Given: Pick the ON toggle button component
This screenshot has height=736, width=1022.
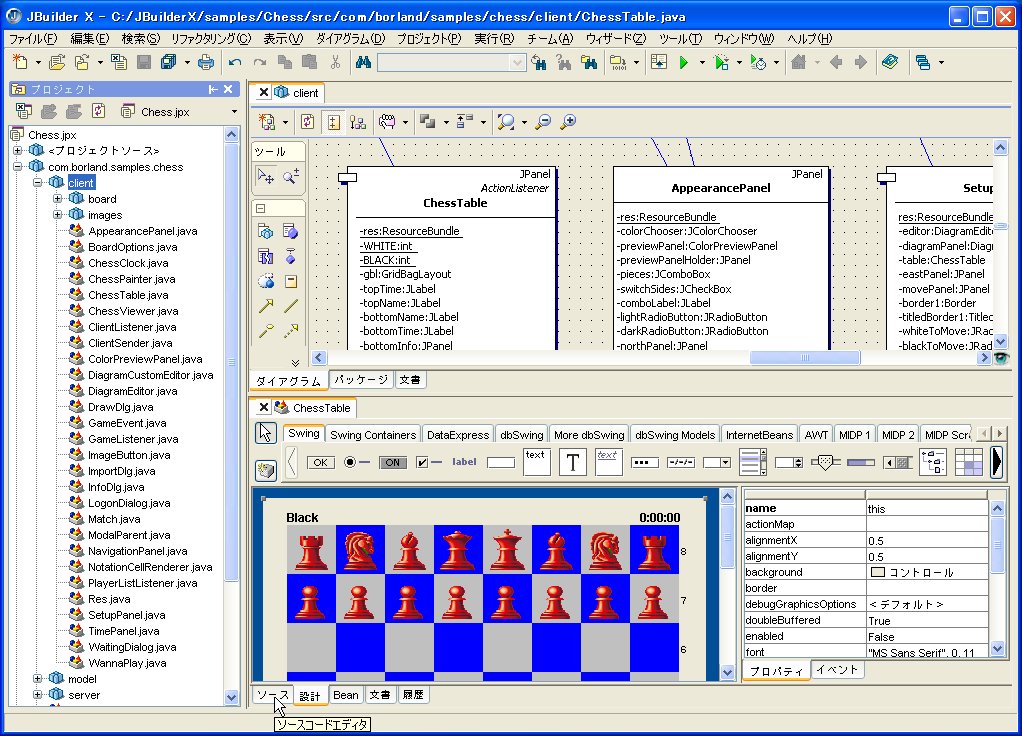Looking at the screenshot, I should click(x=392, y=462).
